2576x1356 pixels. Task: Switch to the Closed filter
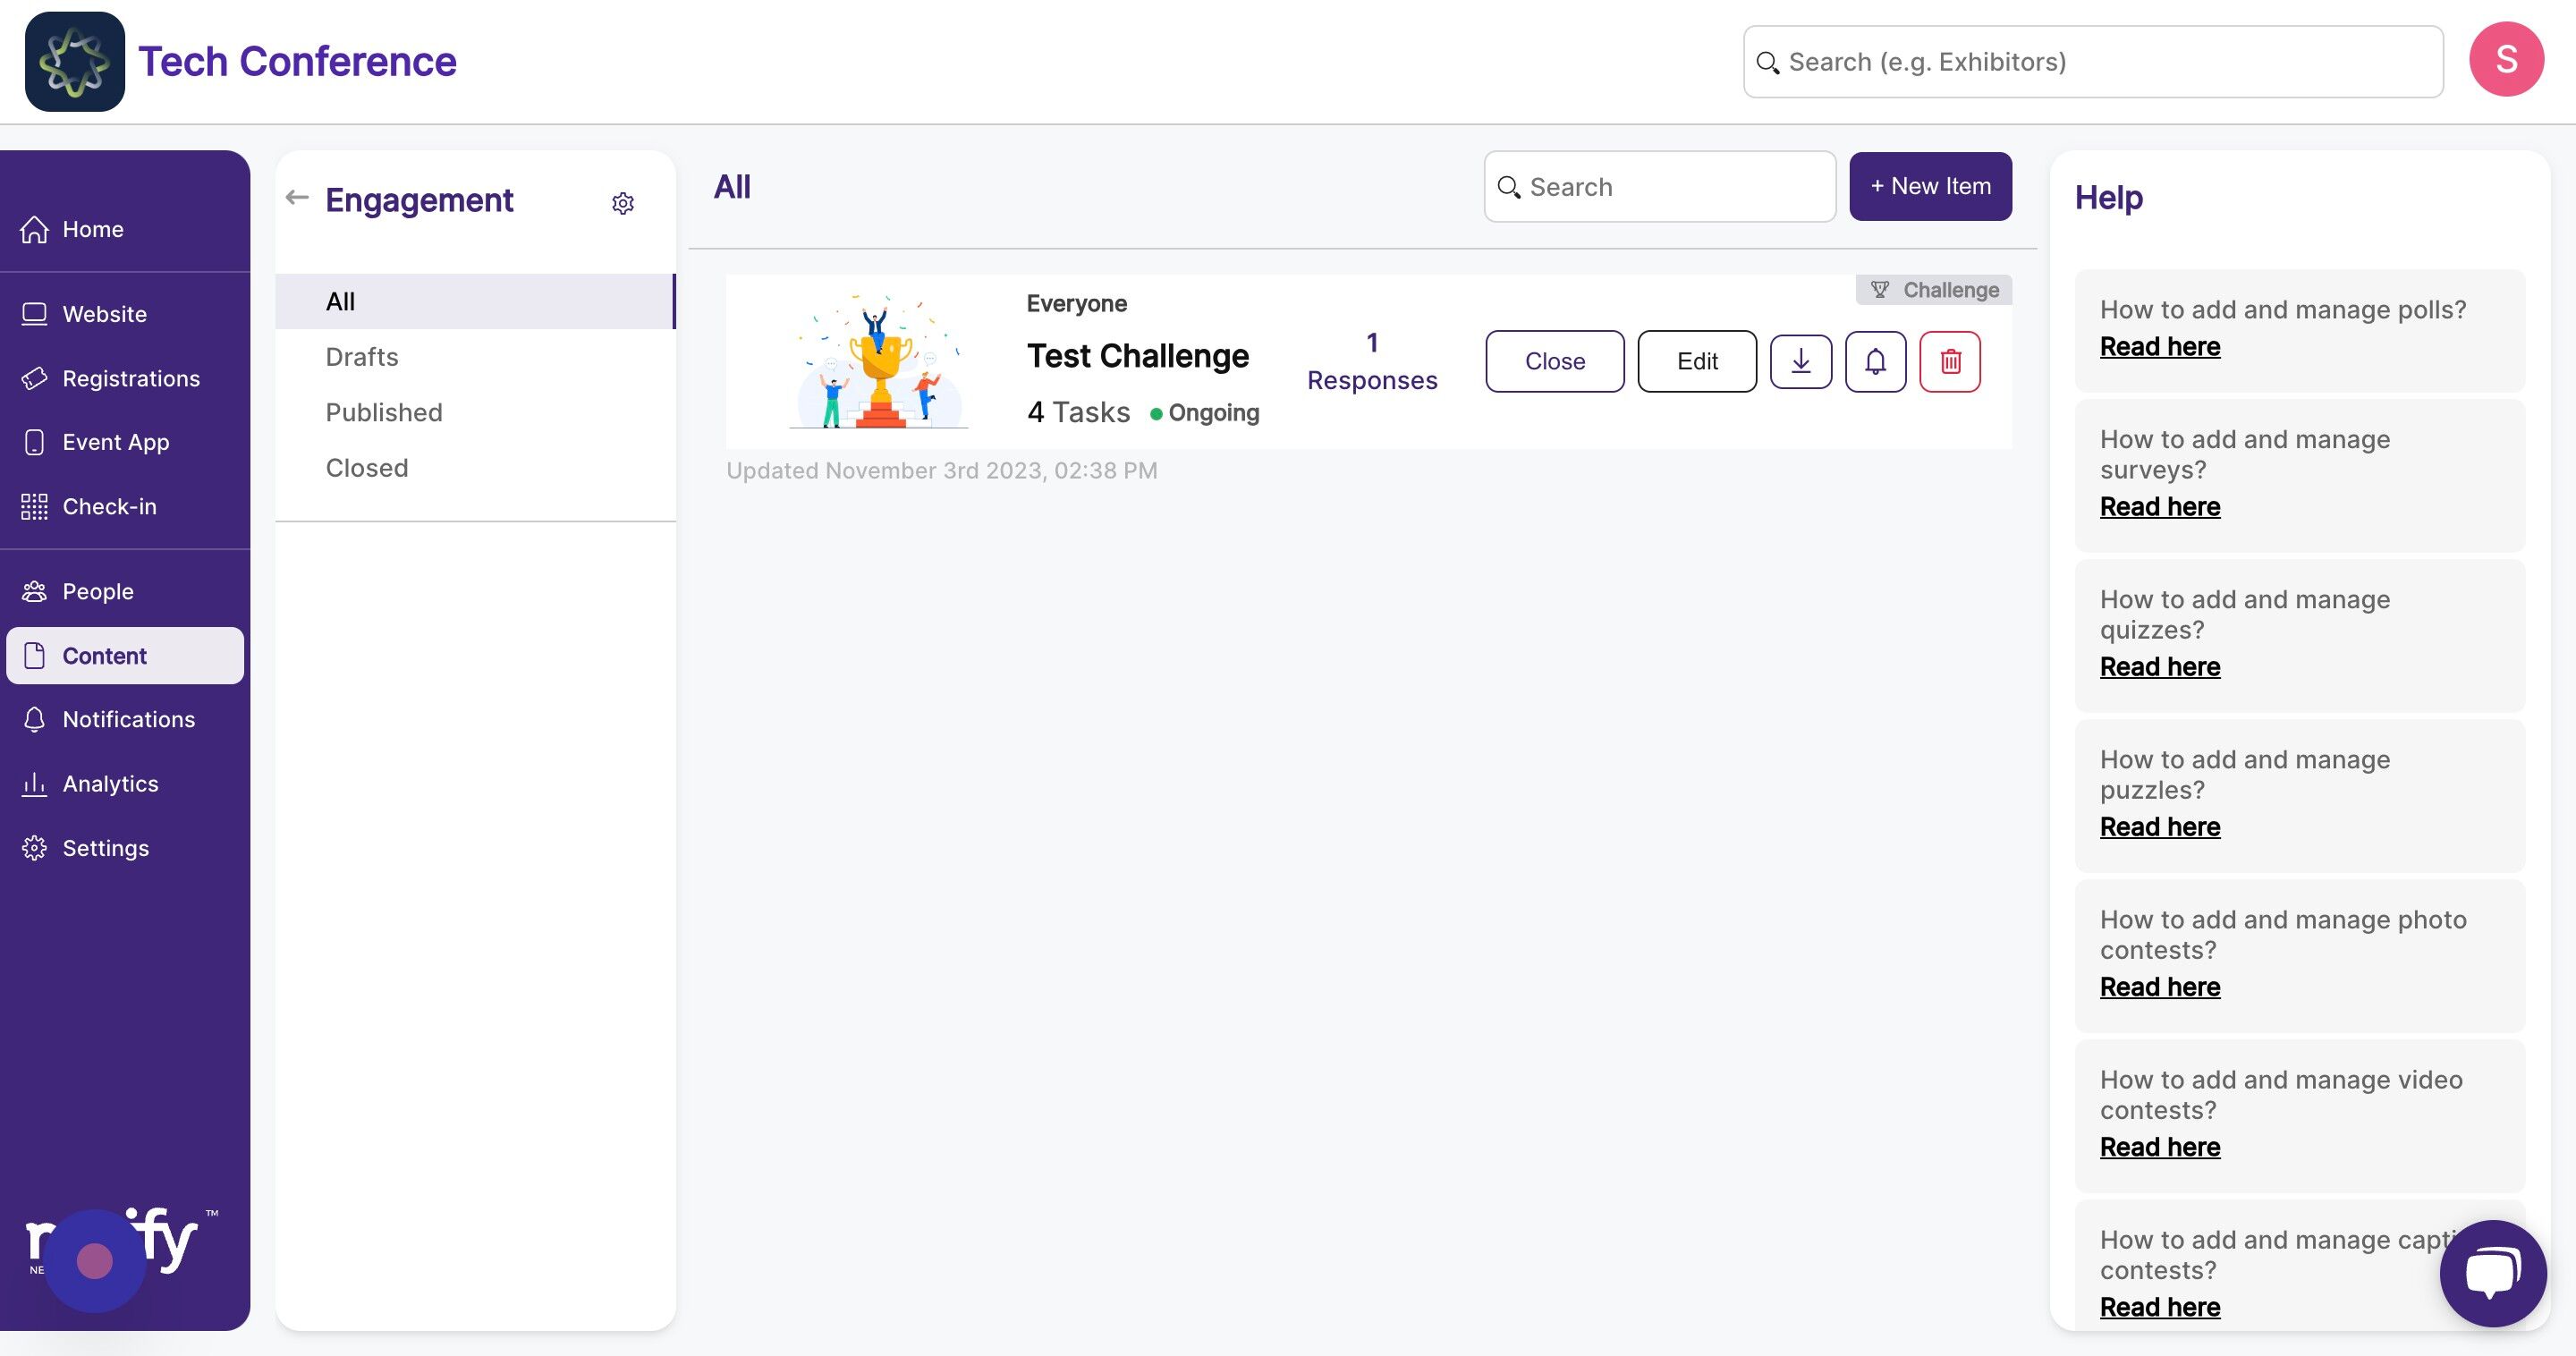(367, 468)
